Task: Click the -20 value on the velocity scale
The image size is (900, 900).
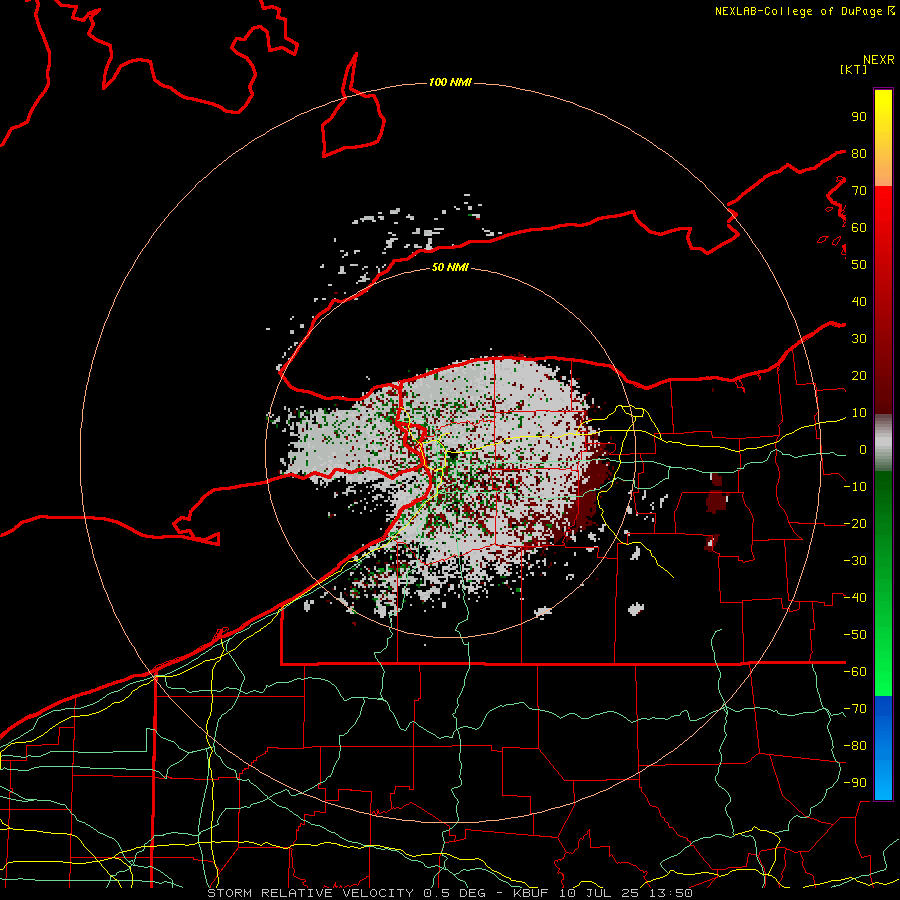Action: [855, 524]
